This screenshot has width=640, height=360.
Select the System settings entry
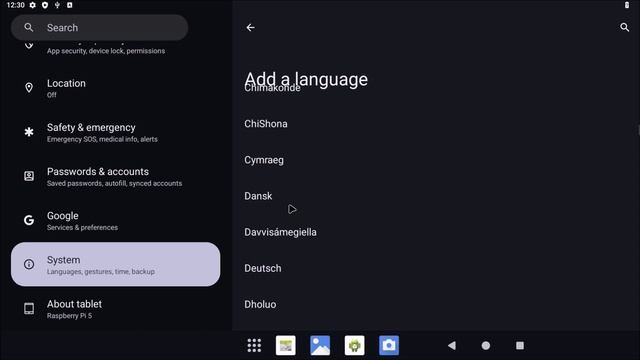[116, 264]
